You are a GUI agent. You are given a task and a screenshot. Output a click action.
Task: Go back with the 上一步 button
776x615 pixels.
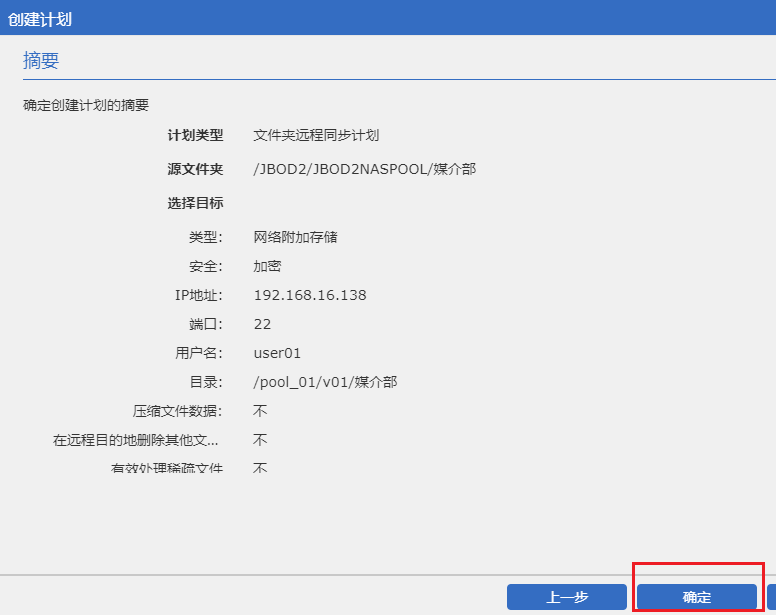[x=567, y=597]
